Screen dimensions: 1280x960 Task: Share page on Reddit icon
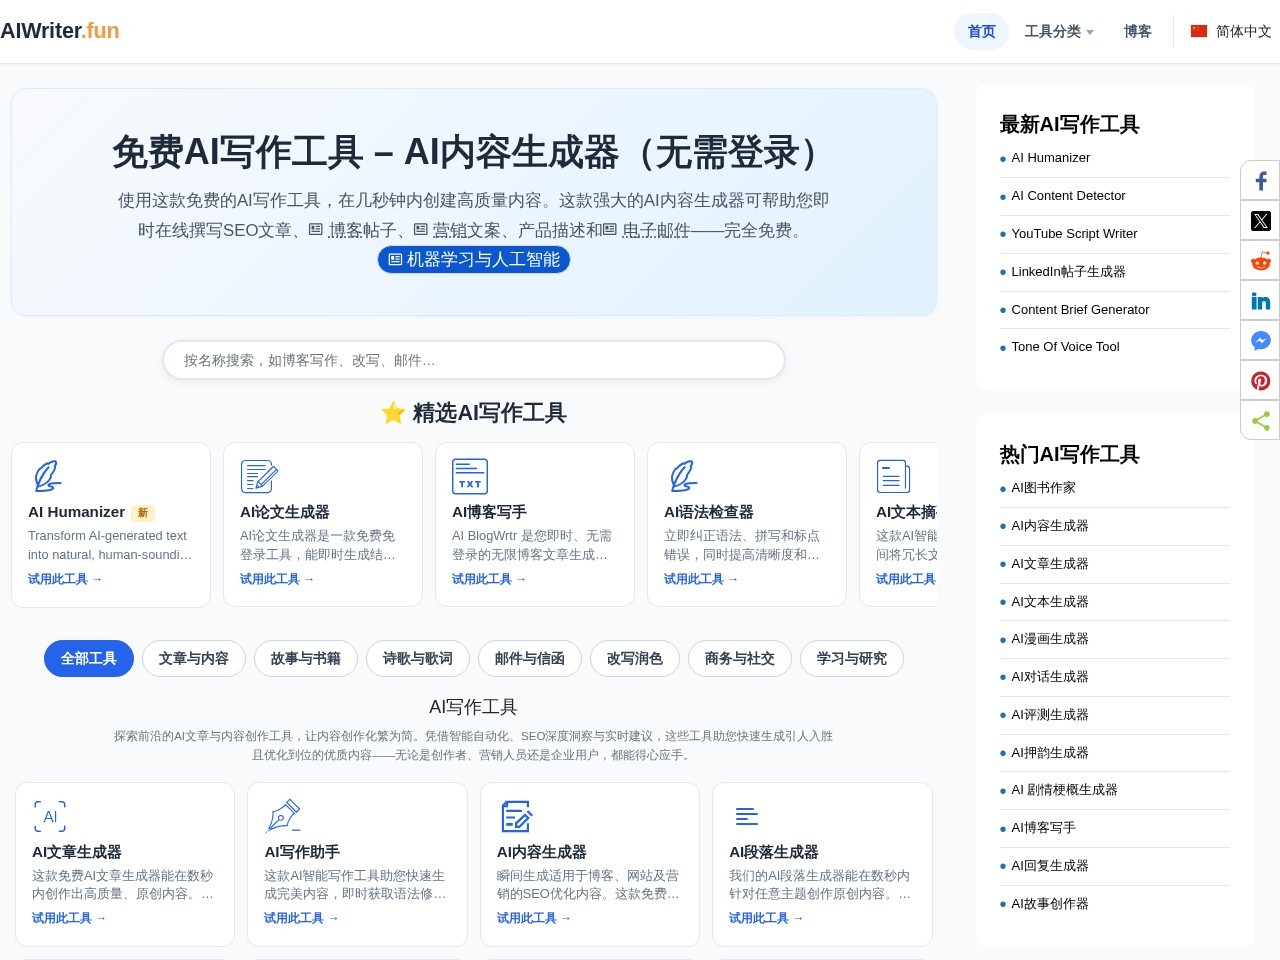1261,261
